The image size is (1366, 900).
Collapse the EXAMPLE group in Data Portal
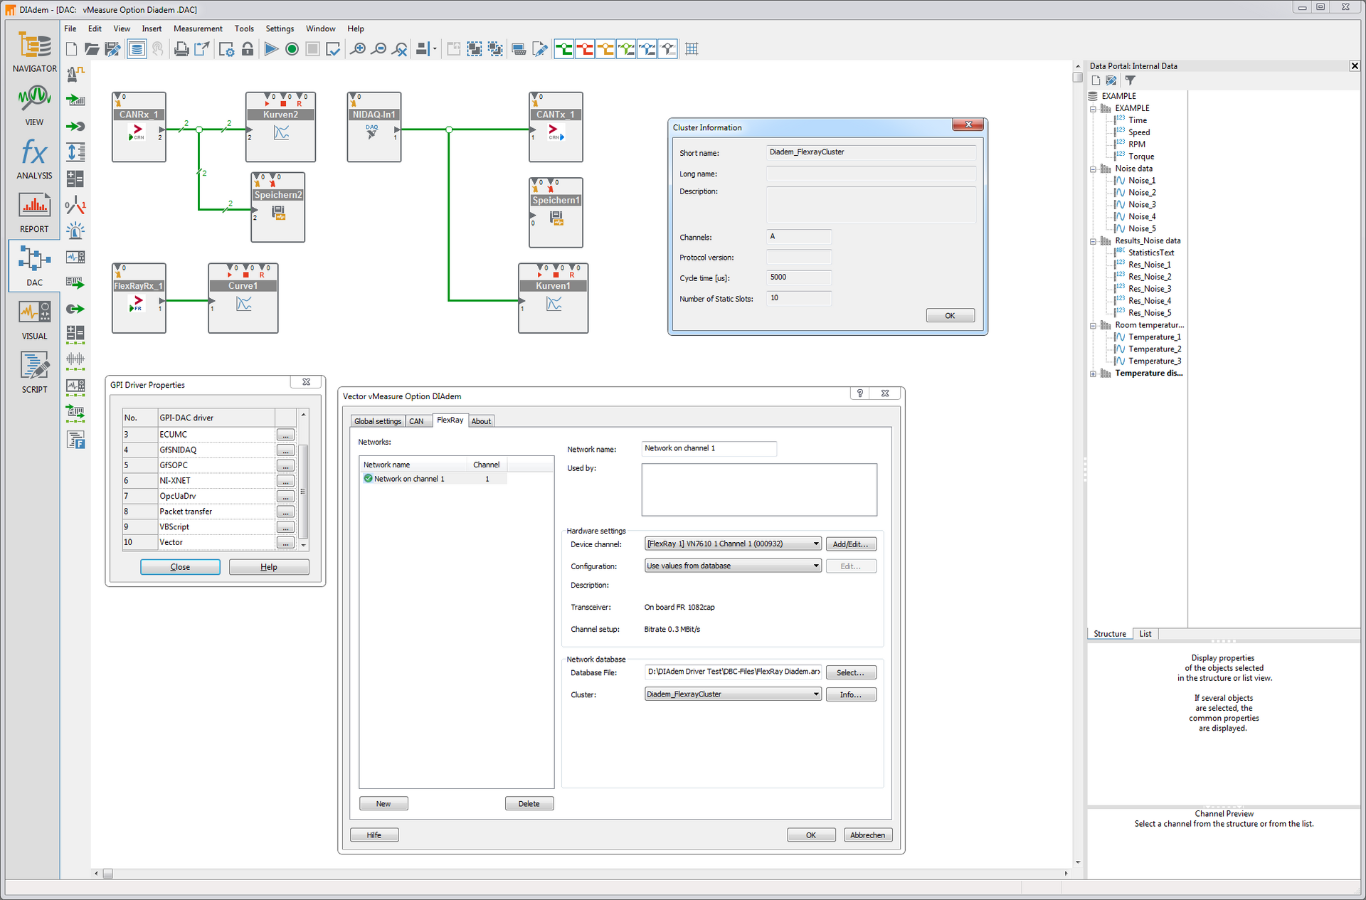tap(1093, 108)
